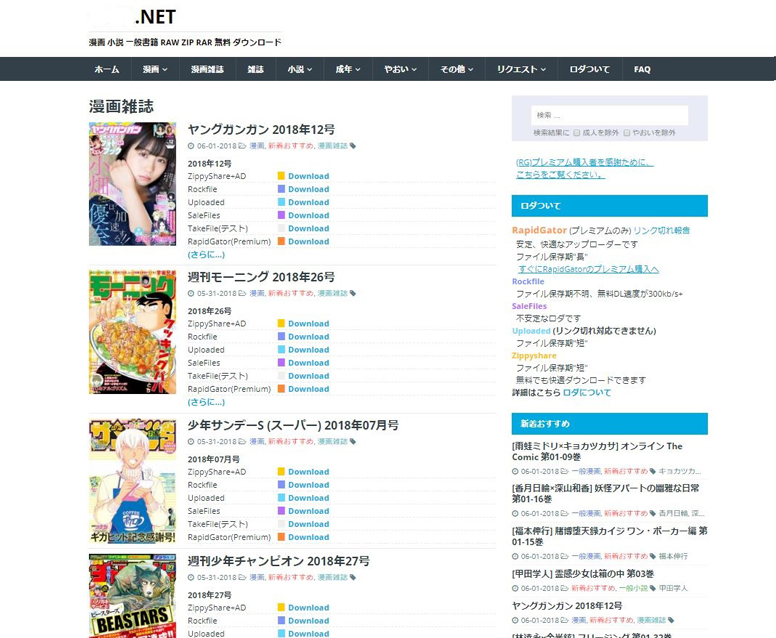Click yellow ZippyShare icon for 週刊モーニング
This screenshot has width=776, height=638.
coord(281,323)
